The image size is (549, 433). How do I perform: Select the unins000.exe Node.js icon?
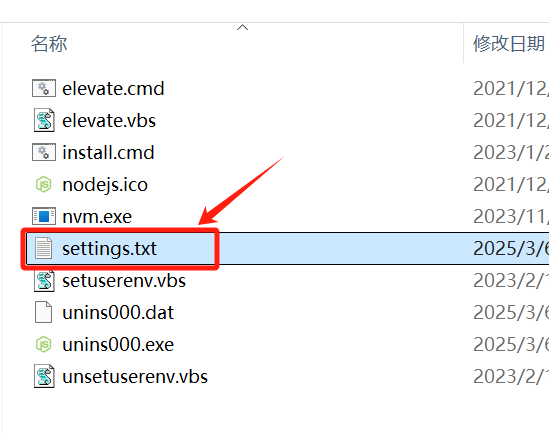pos(44,344)
